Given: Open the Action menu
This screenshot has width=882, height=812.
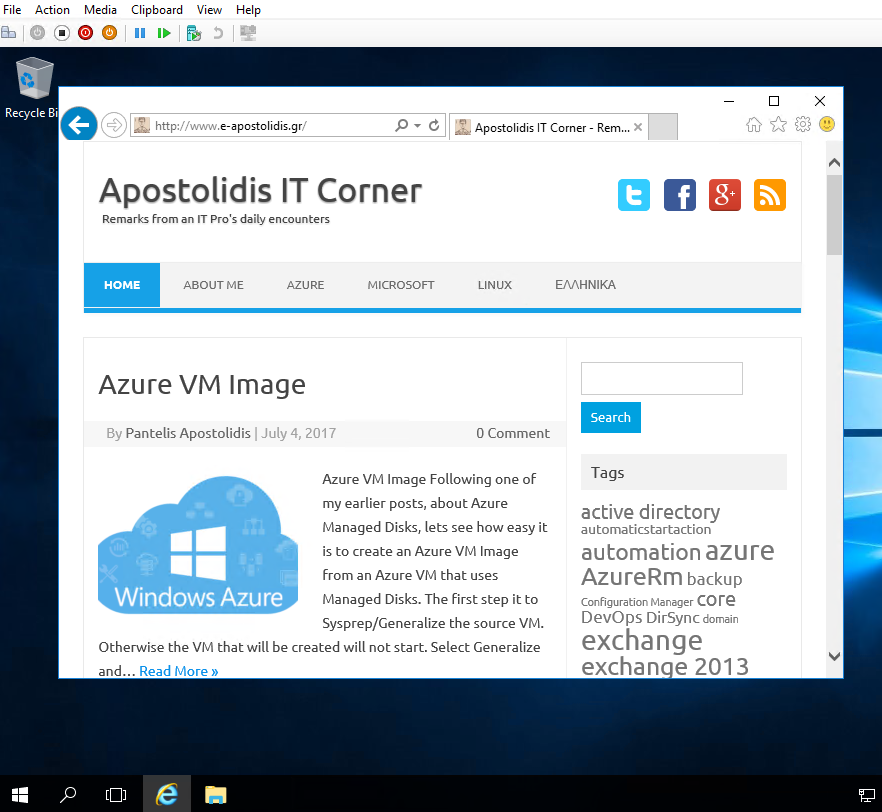Looking at the screenshot, I should [52, 10].
